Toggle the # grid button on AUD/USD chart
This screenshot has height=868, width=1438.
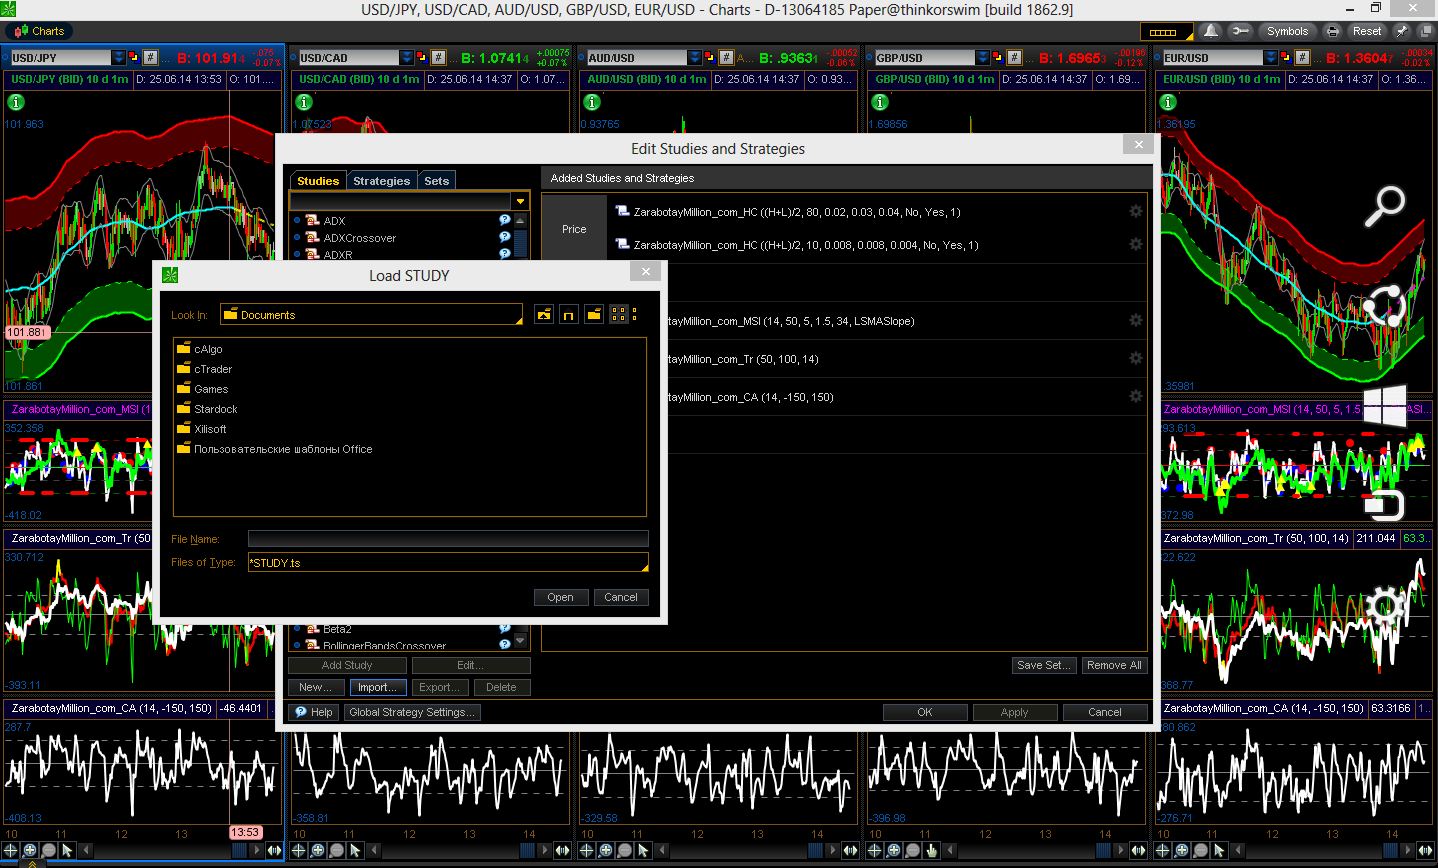tap(726, 58)
